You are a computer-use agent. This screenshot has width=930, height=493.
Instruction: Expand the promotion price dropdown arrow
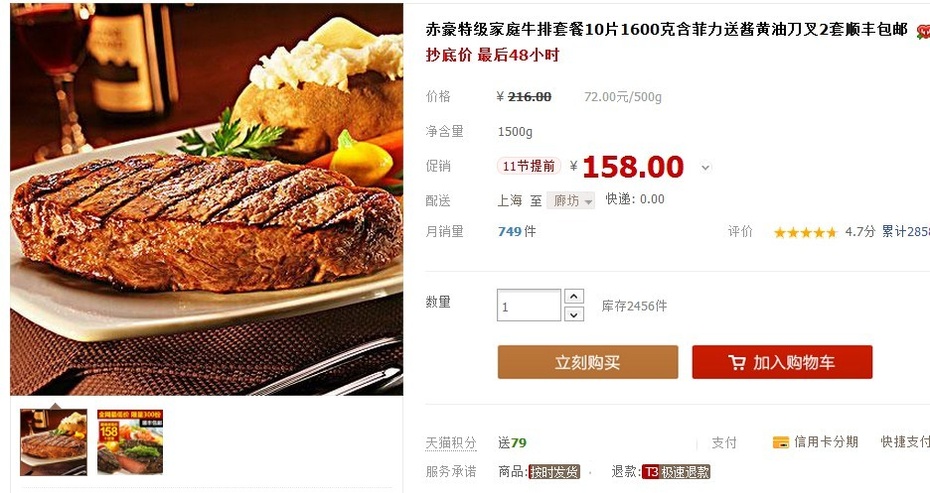tap(705, 168)
